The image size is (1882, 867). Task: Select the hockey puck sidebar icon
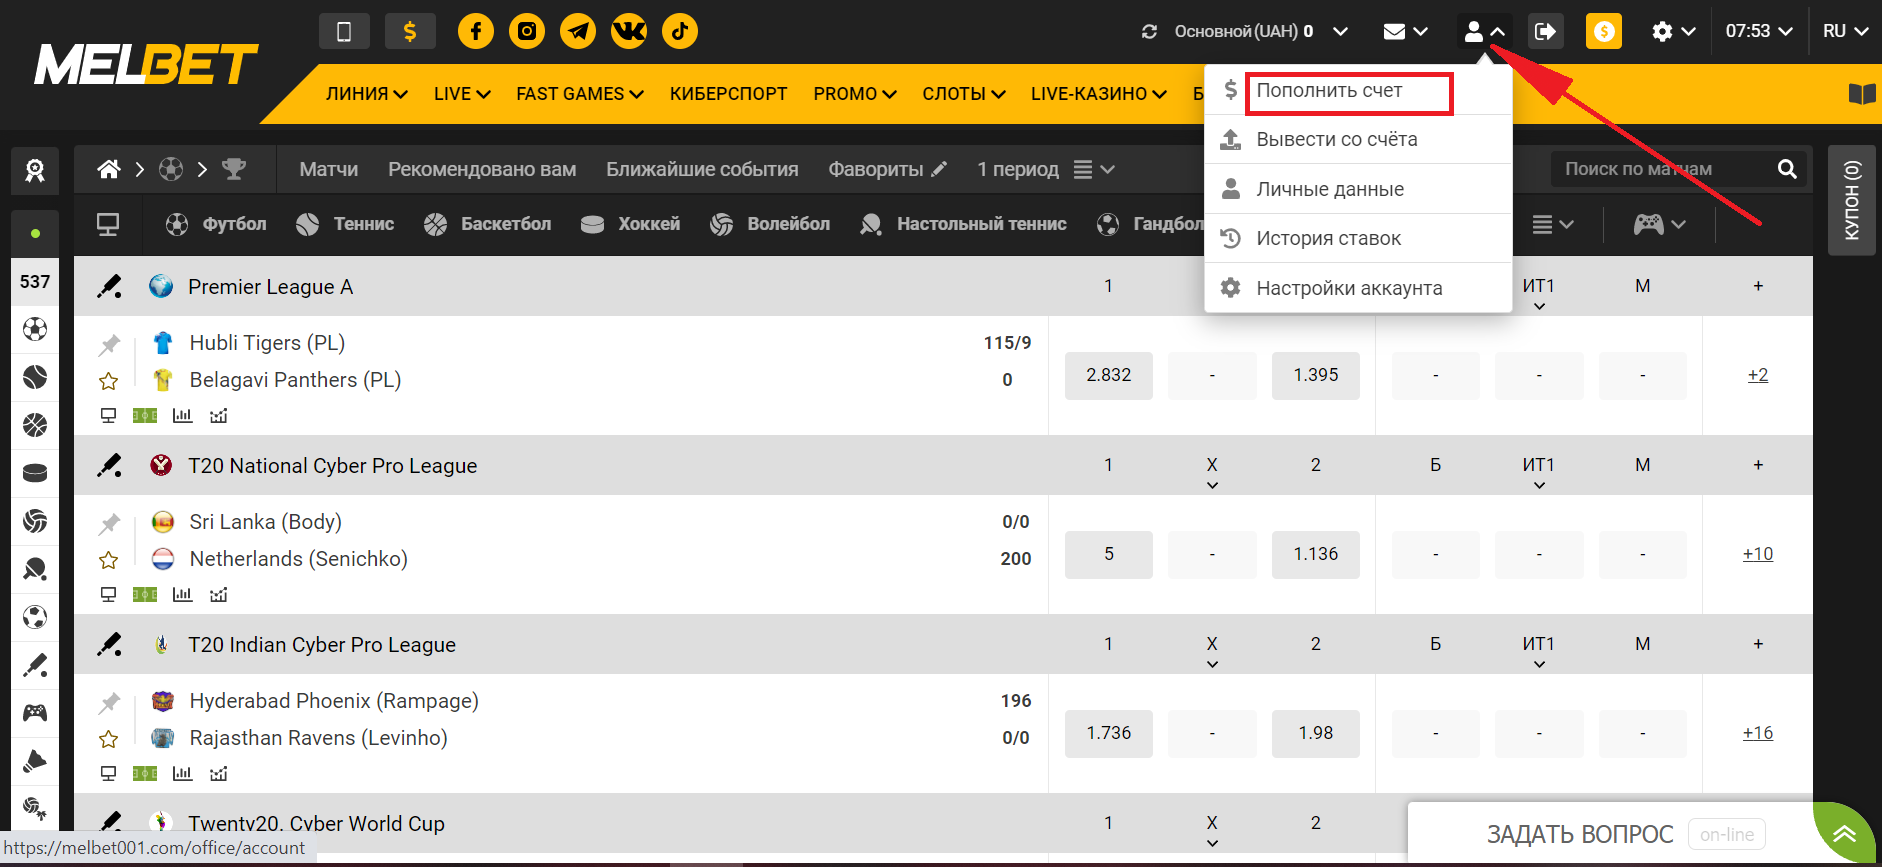pos(35,473)
